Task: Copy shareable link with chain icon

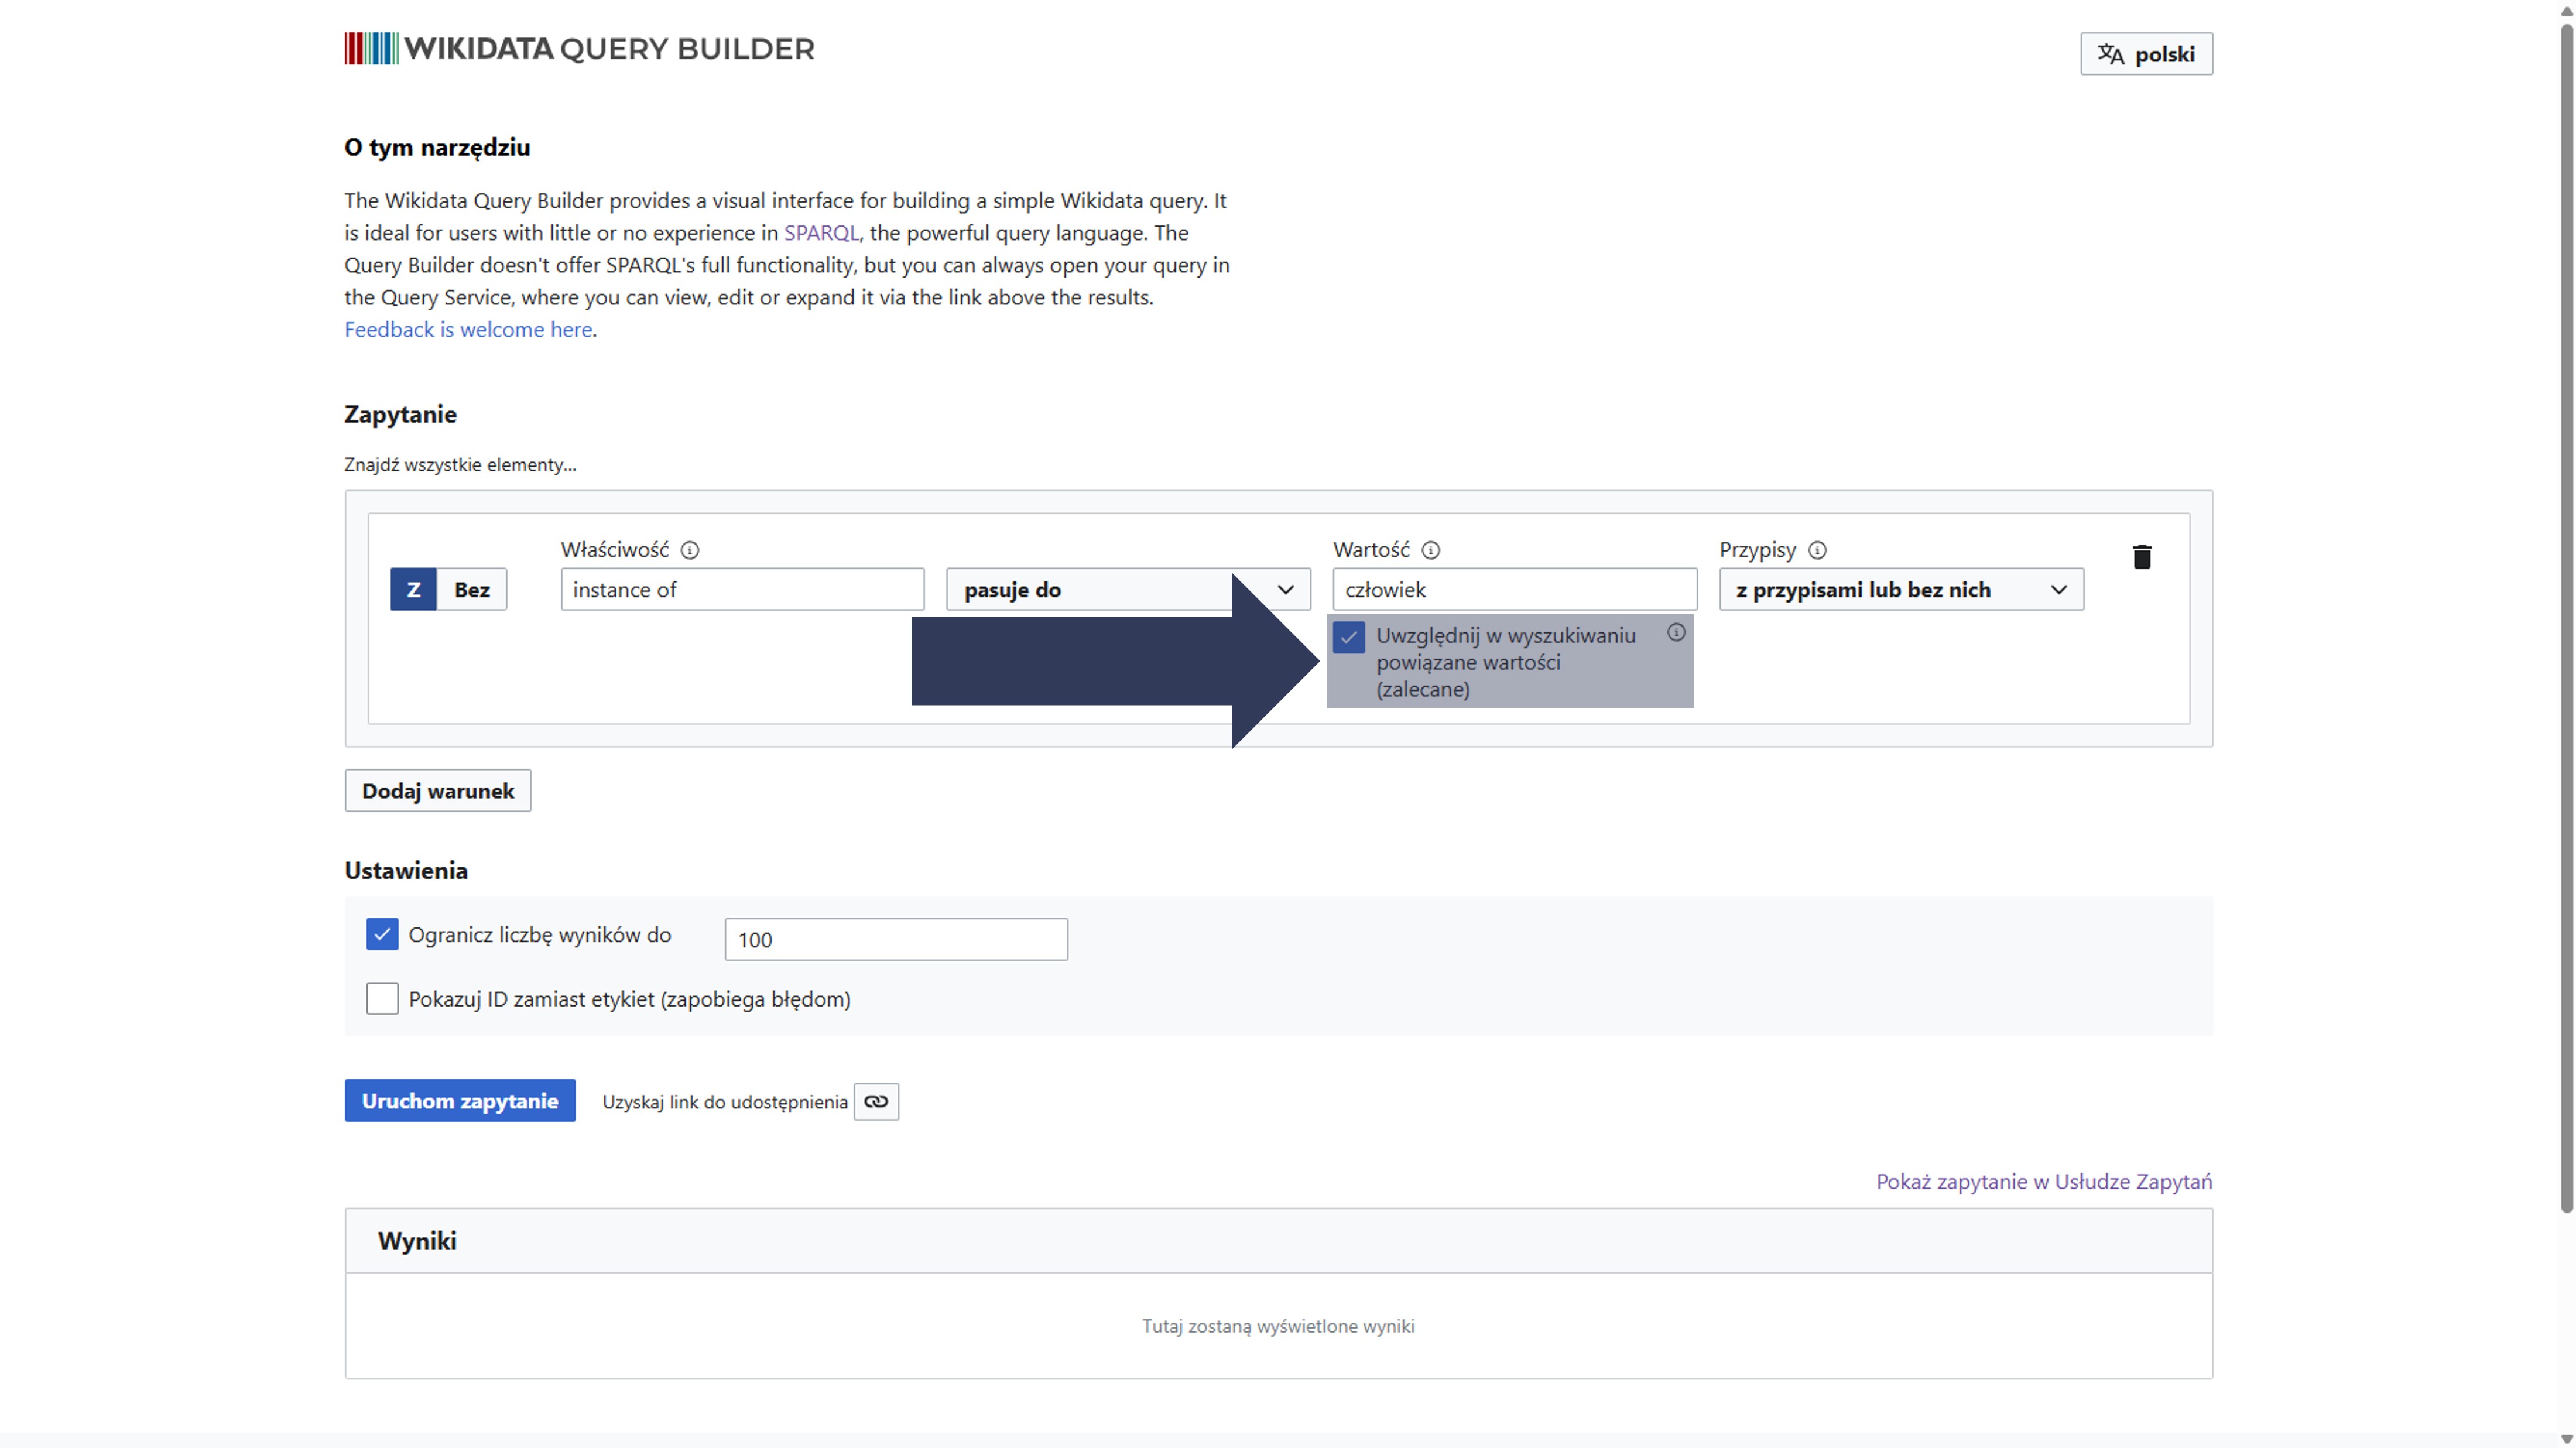Action: 876,1101
